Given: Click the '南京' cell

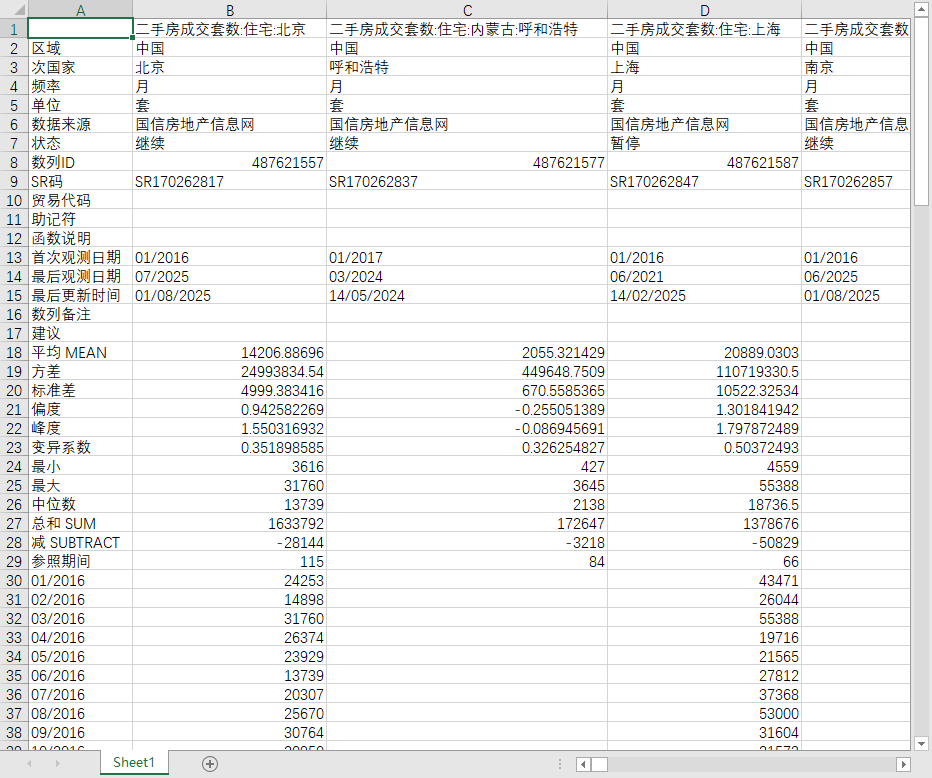Looking at the screenshot, I should click(x=856, y=67).
